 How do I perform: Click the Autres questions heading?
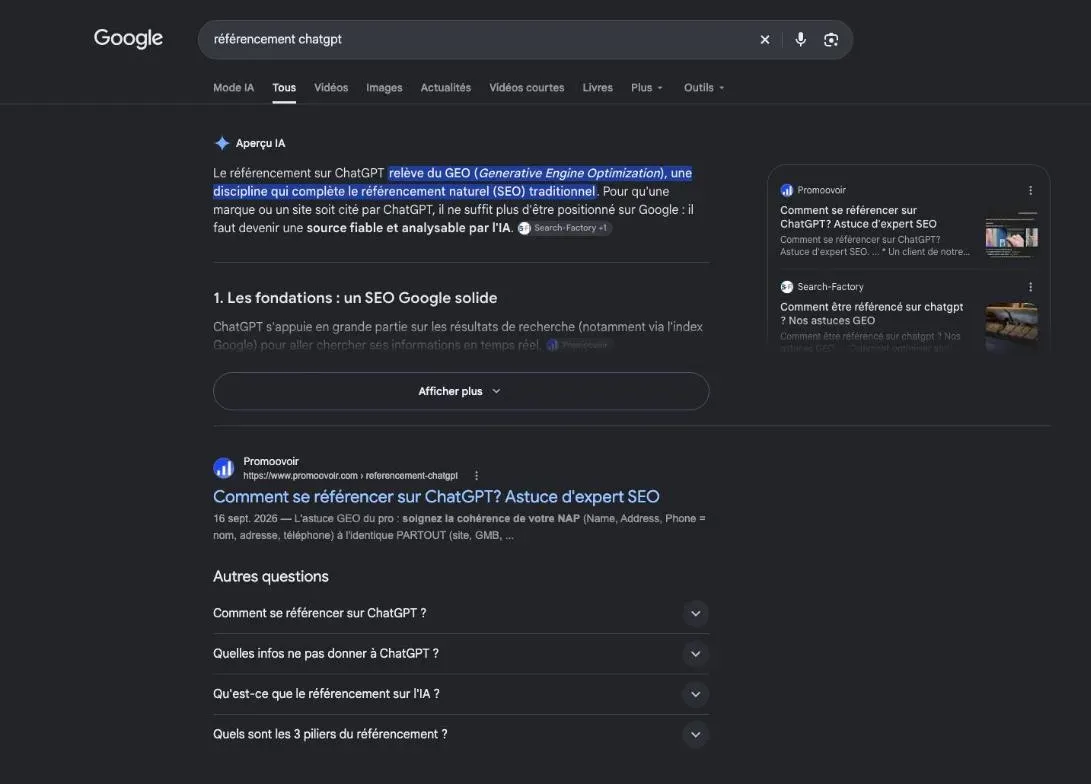271,577
